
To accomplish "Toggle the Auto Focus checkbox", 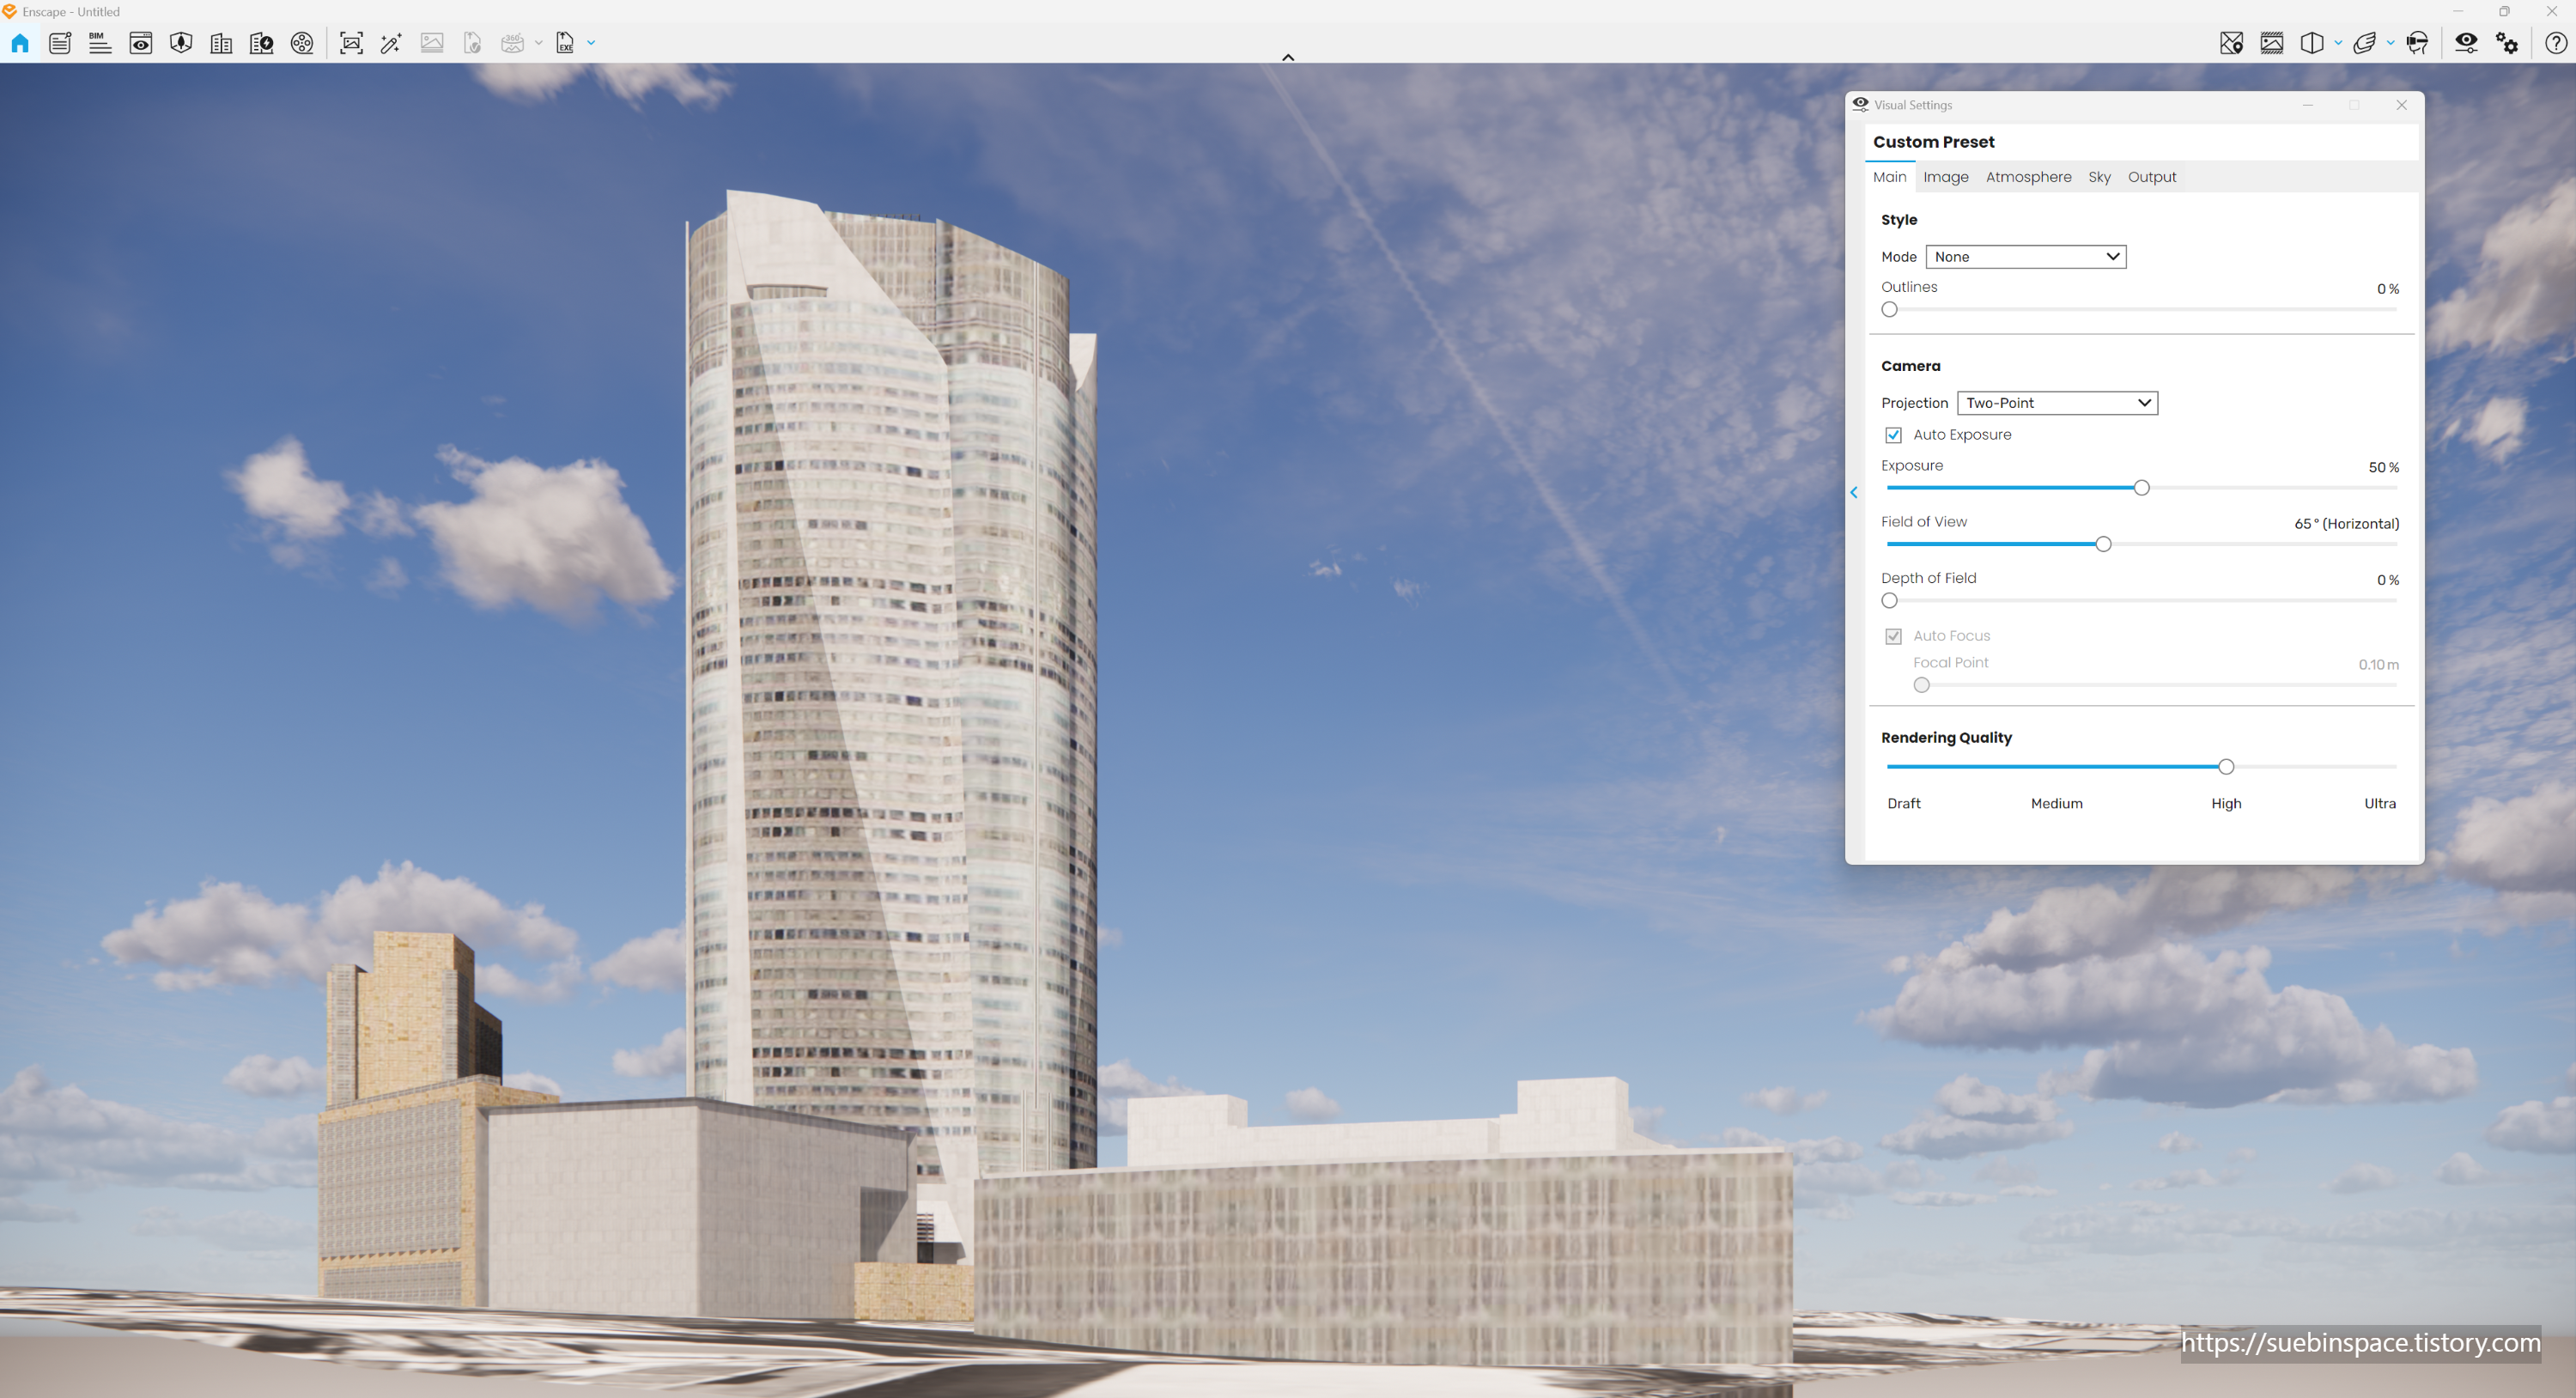I will pyautogui.click(x=1893, y=636).
